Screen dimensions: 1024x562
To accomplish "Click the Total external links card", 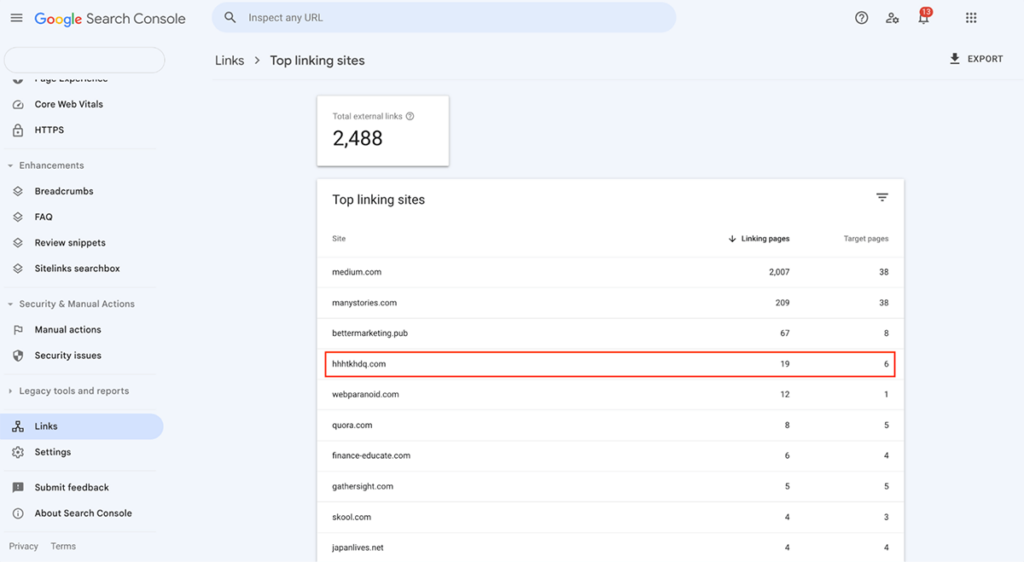I will click(x=383, y=131).
